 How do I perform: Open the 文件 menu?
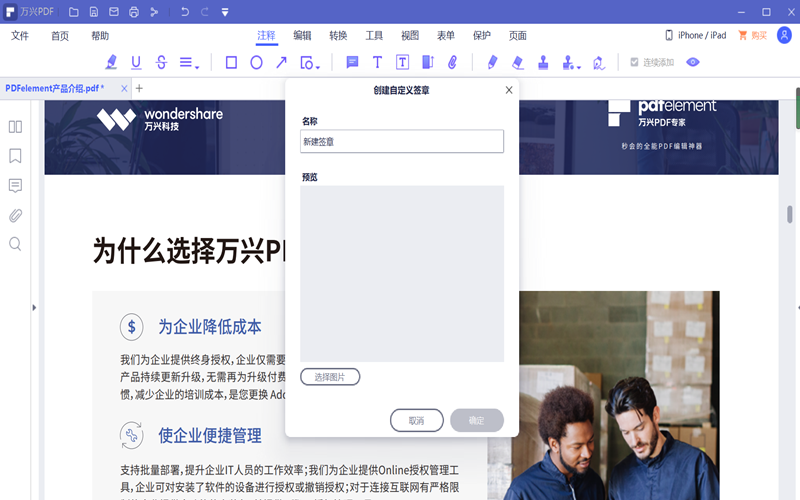point(20,35)
